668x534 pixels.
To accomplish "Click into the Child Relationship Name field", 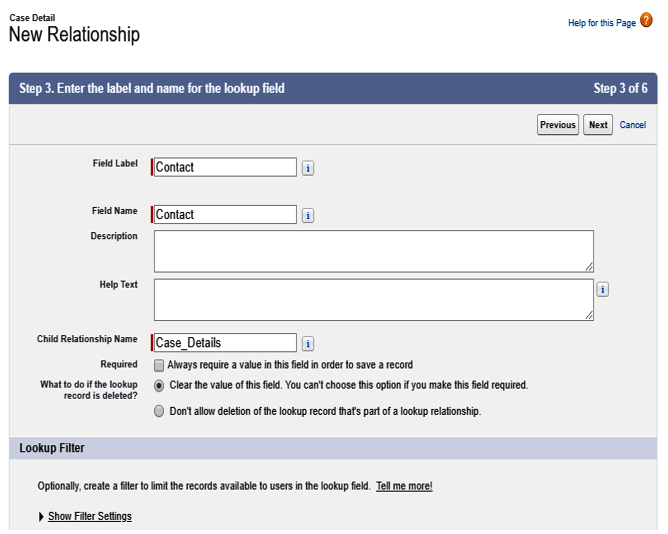I will 225,343.
